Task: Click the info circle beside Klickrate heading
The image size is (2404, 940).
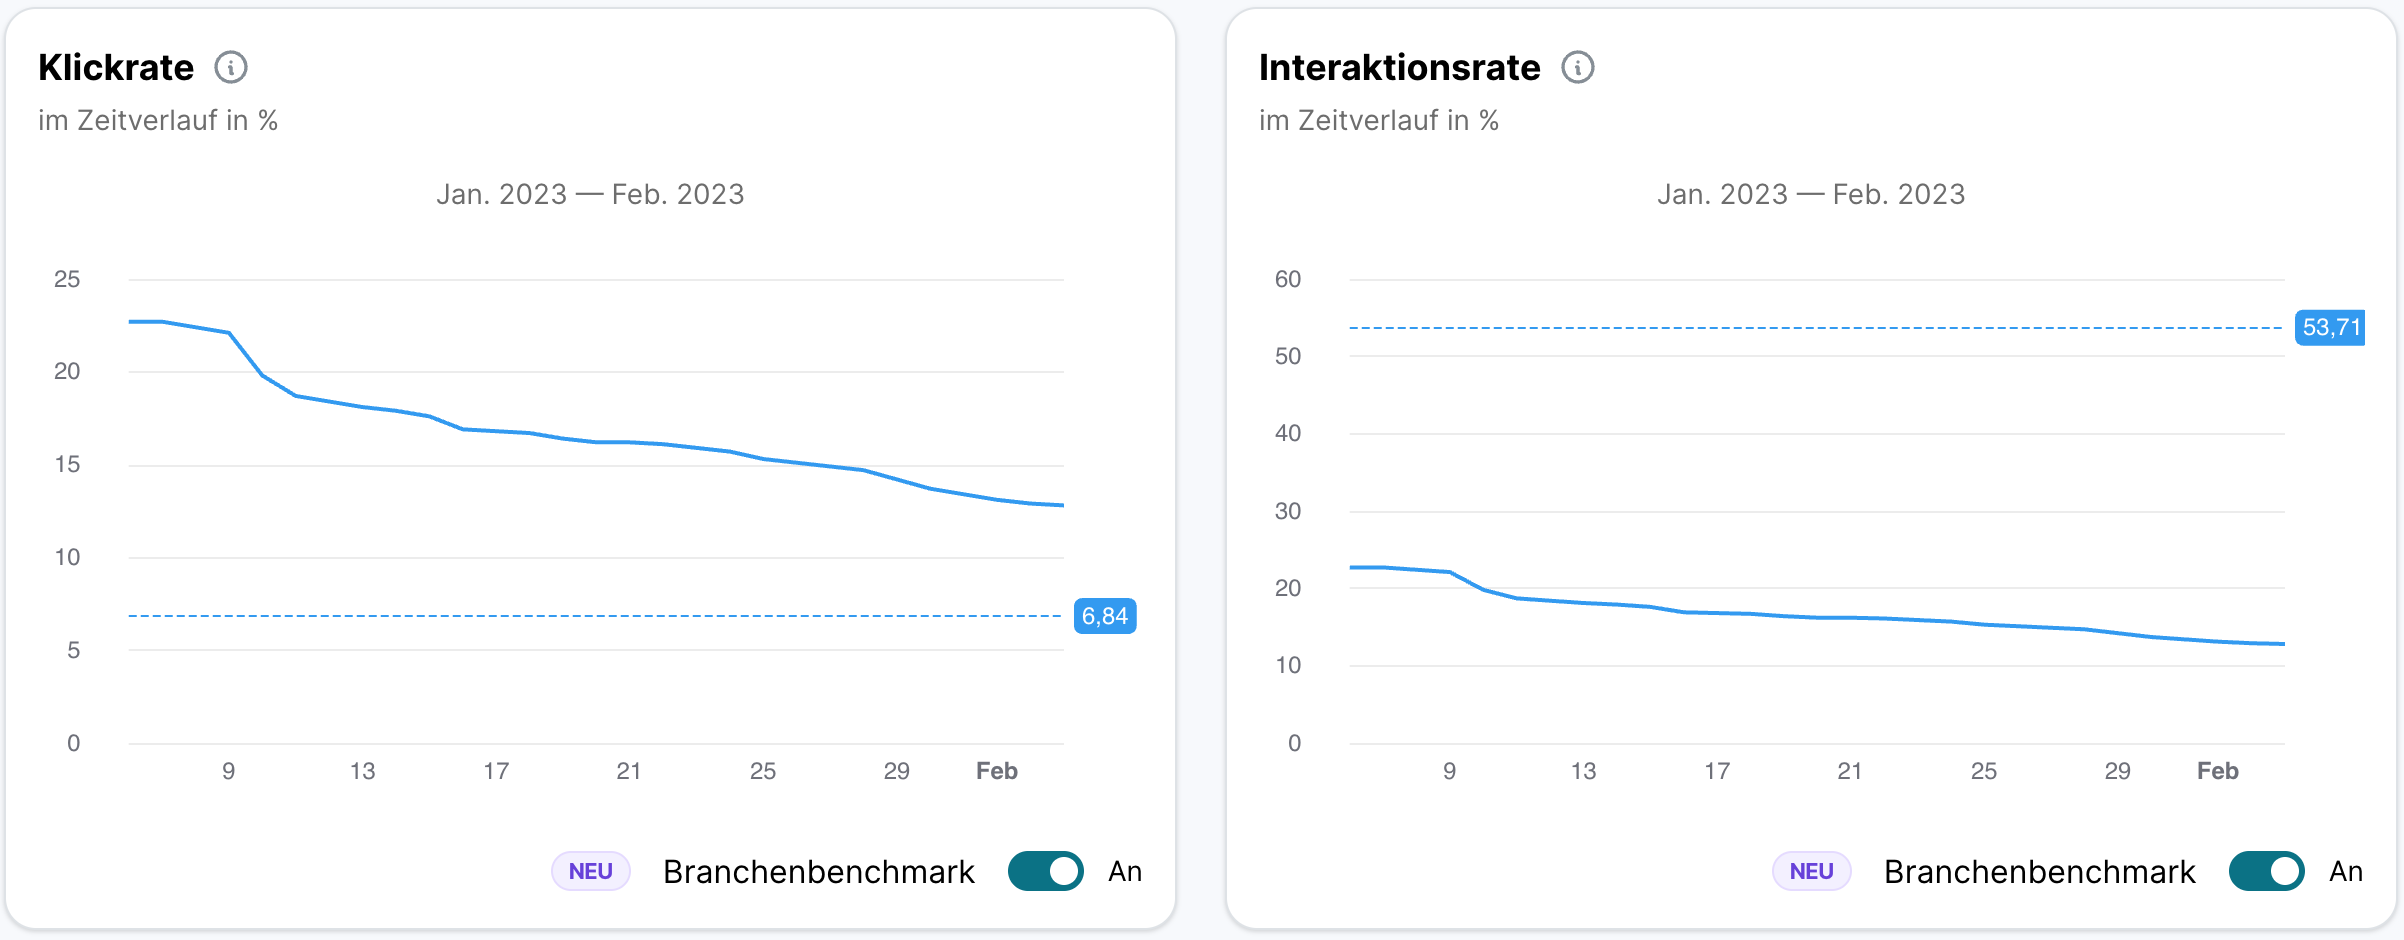Action: click(232, 68)
